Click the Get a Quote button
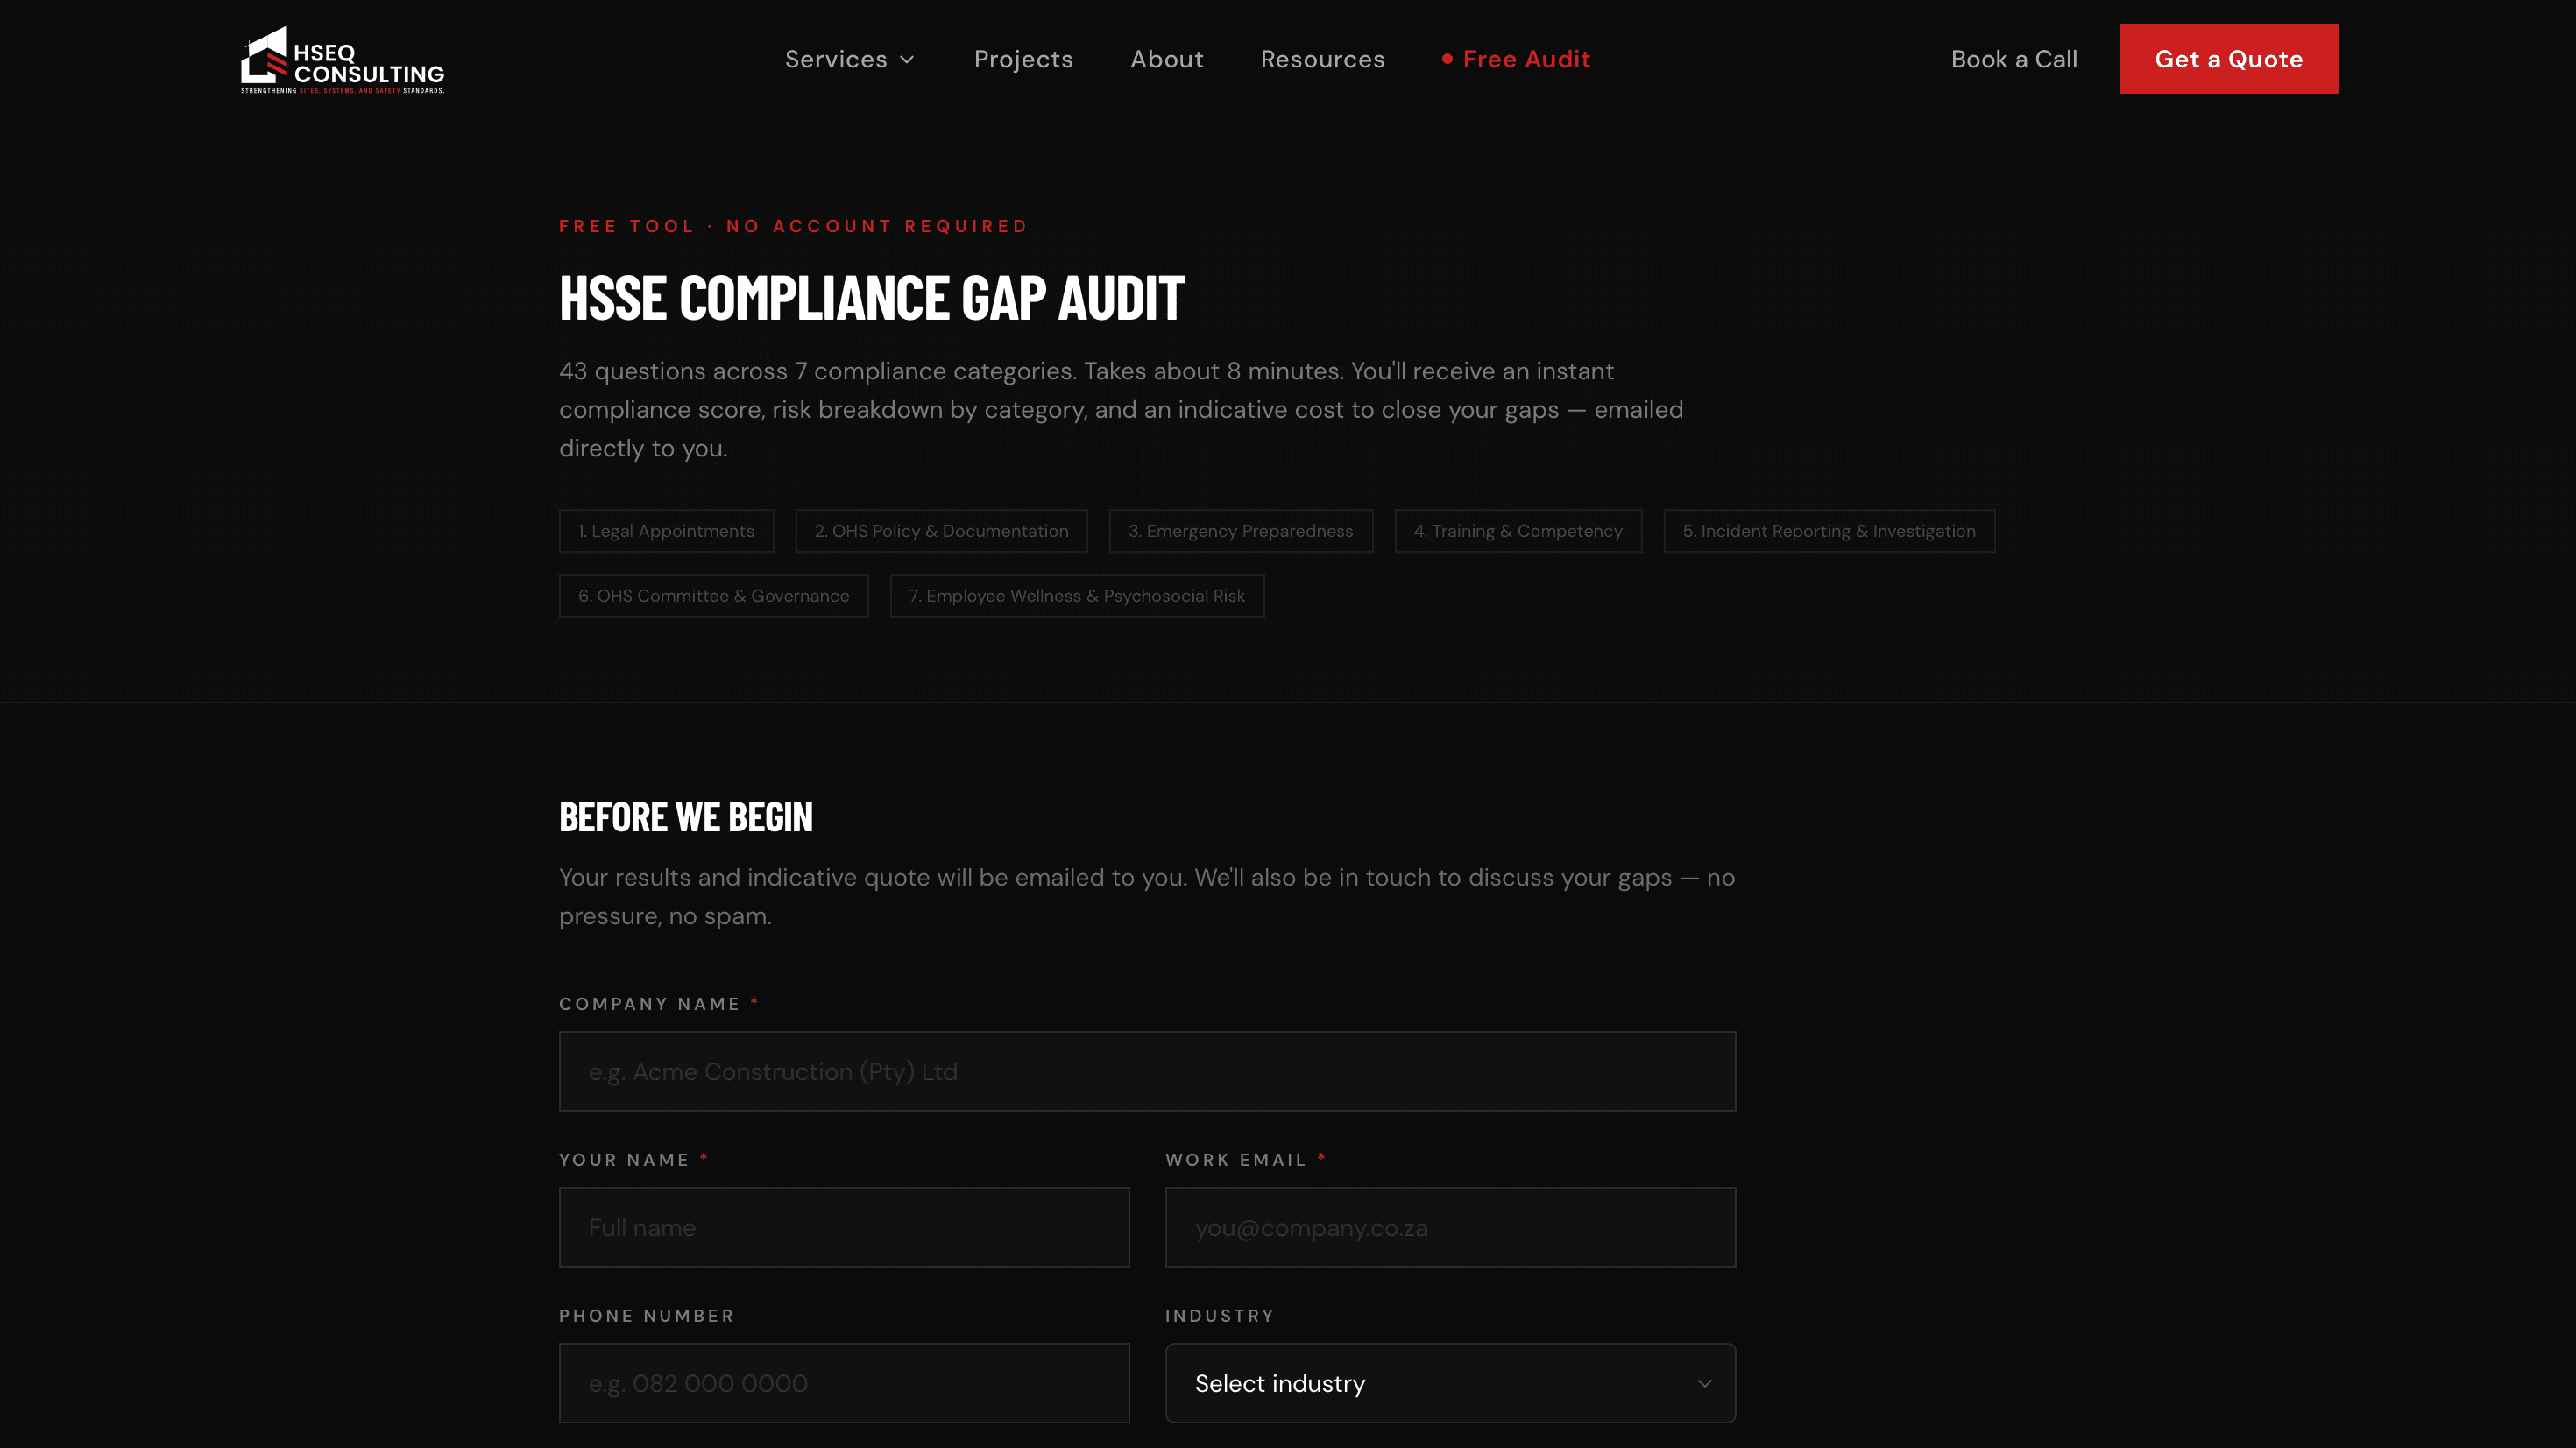 [x=2228, y=59]
